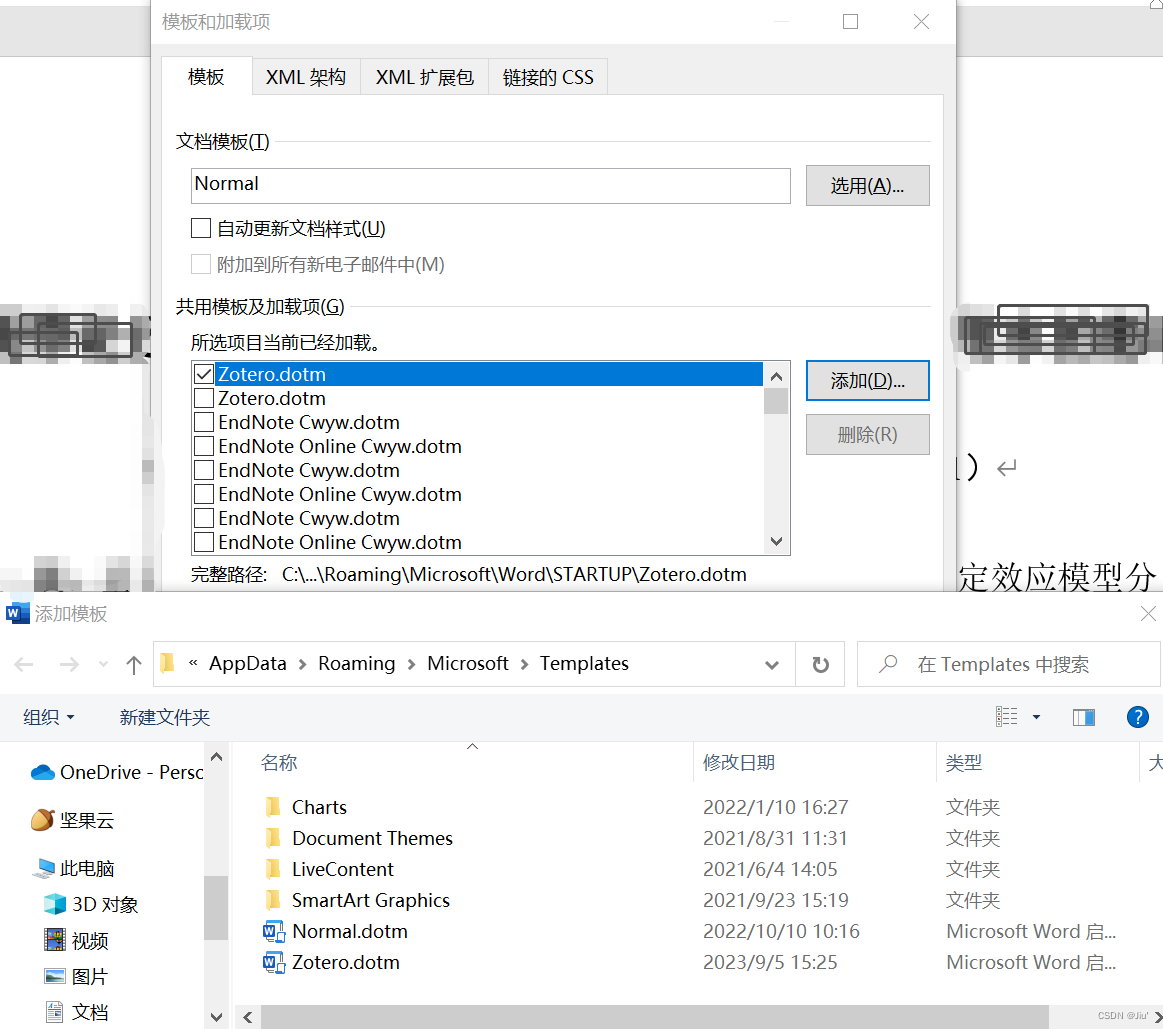
Task: Click the horizontal scrollbar left arrow
Action: coord(248,1017)
